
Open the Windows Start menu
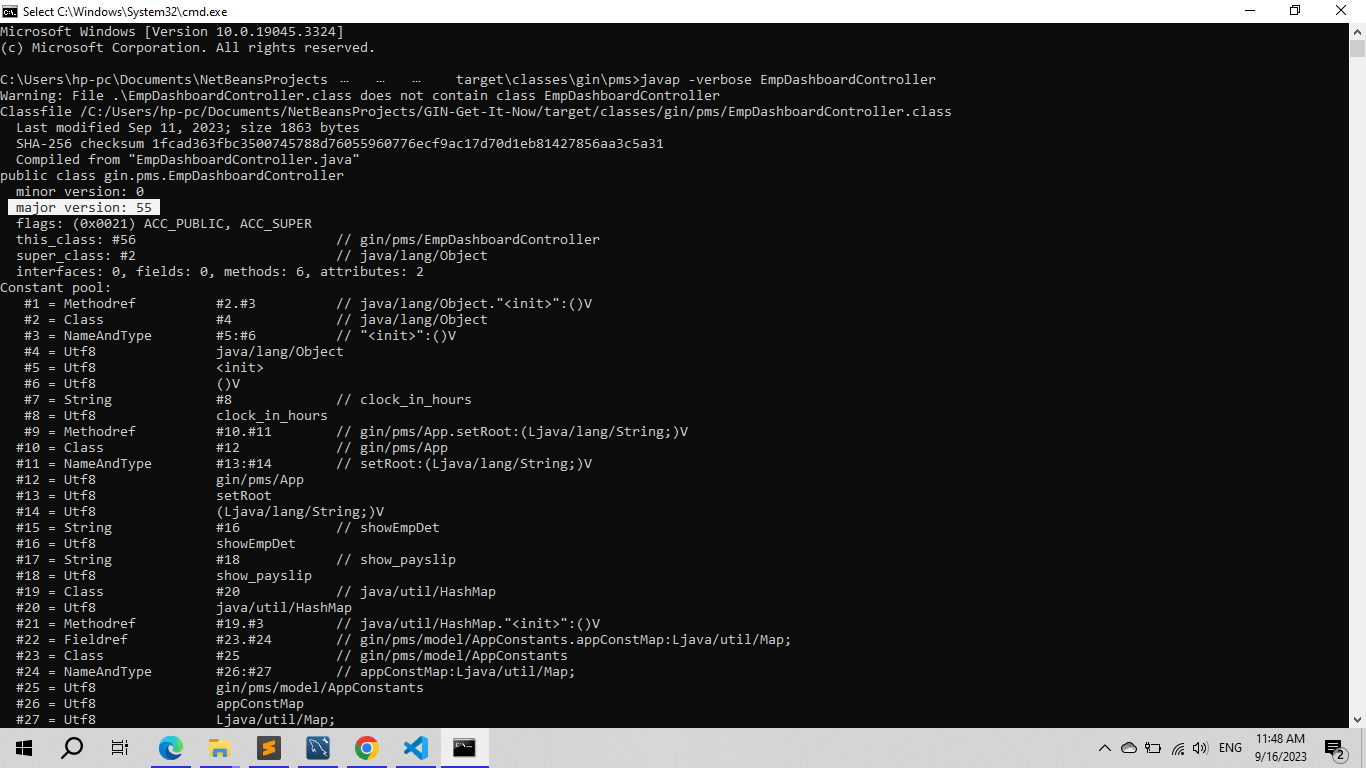(x=22, y=747)
